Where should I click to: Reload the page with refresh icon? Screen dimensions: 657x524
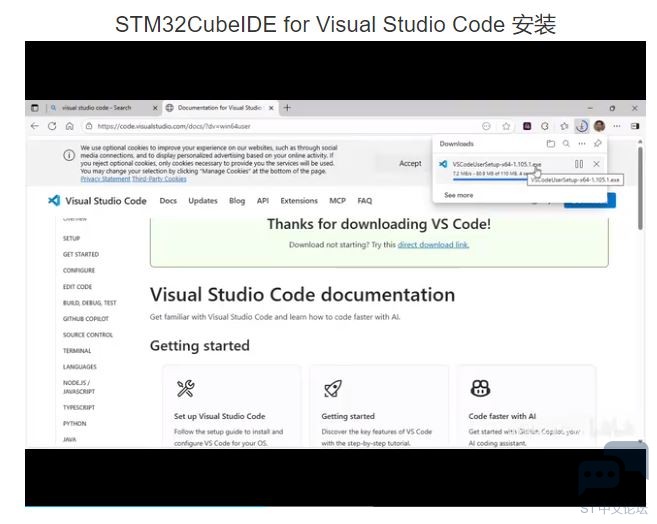coord(52,126)
